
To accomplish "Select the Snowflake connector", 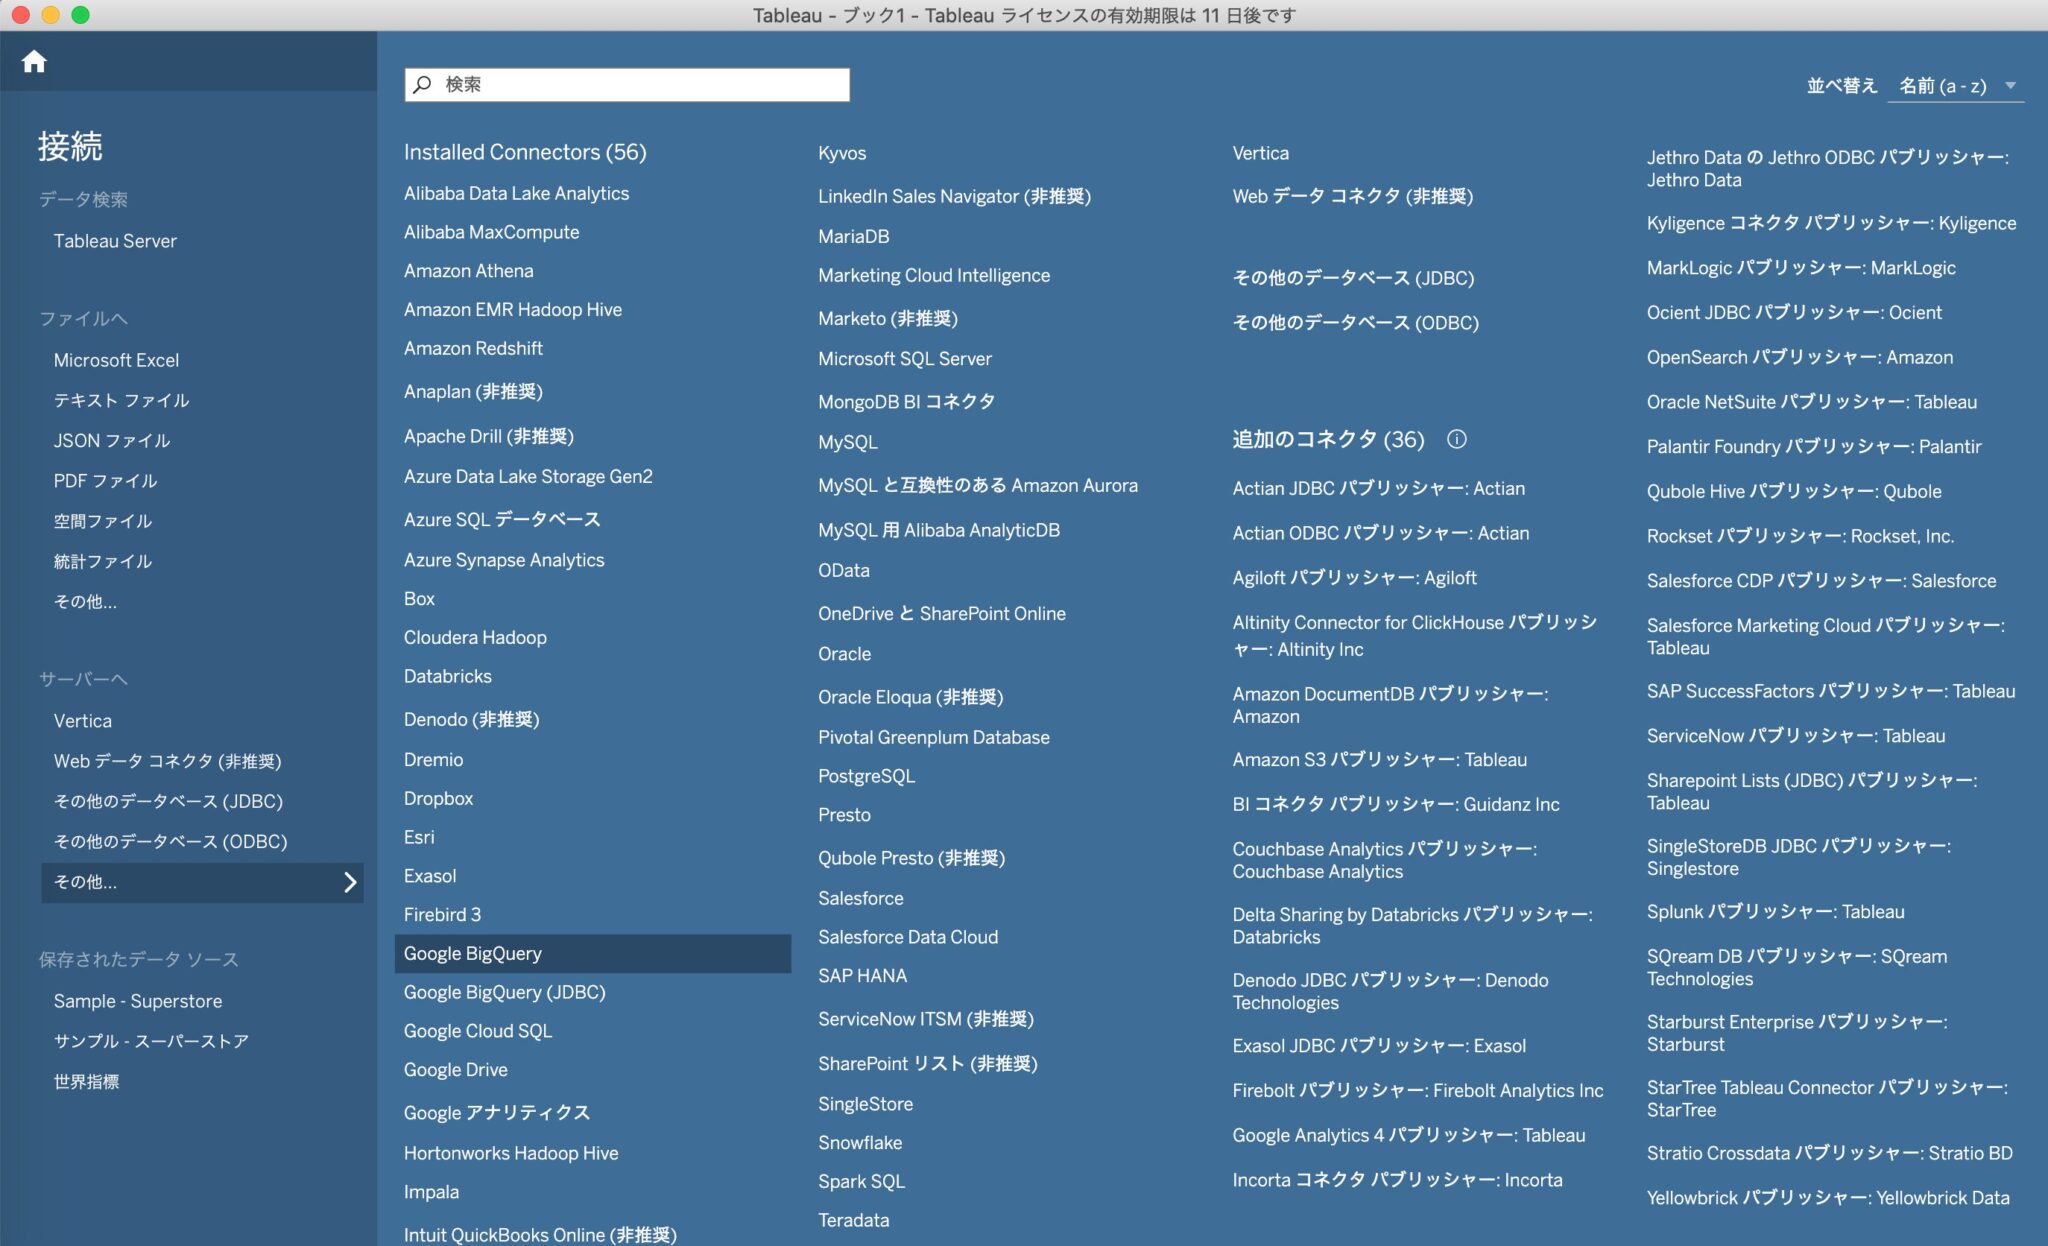I will (x=861, y=1142).
